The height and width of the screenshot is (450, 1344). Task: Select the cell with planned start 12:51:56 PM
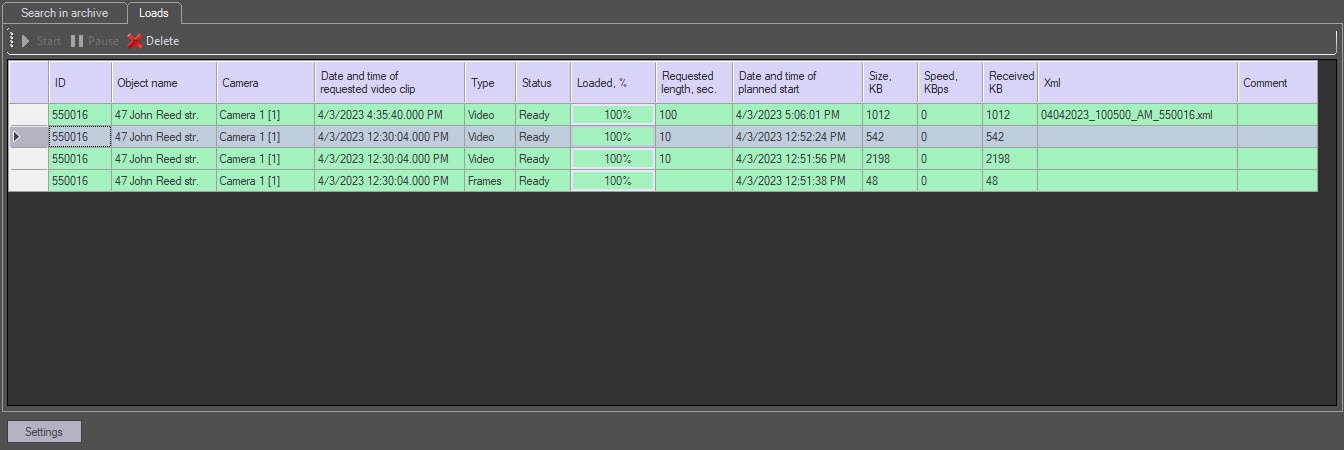[797, 159]
